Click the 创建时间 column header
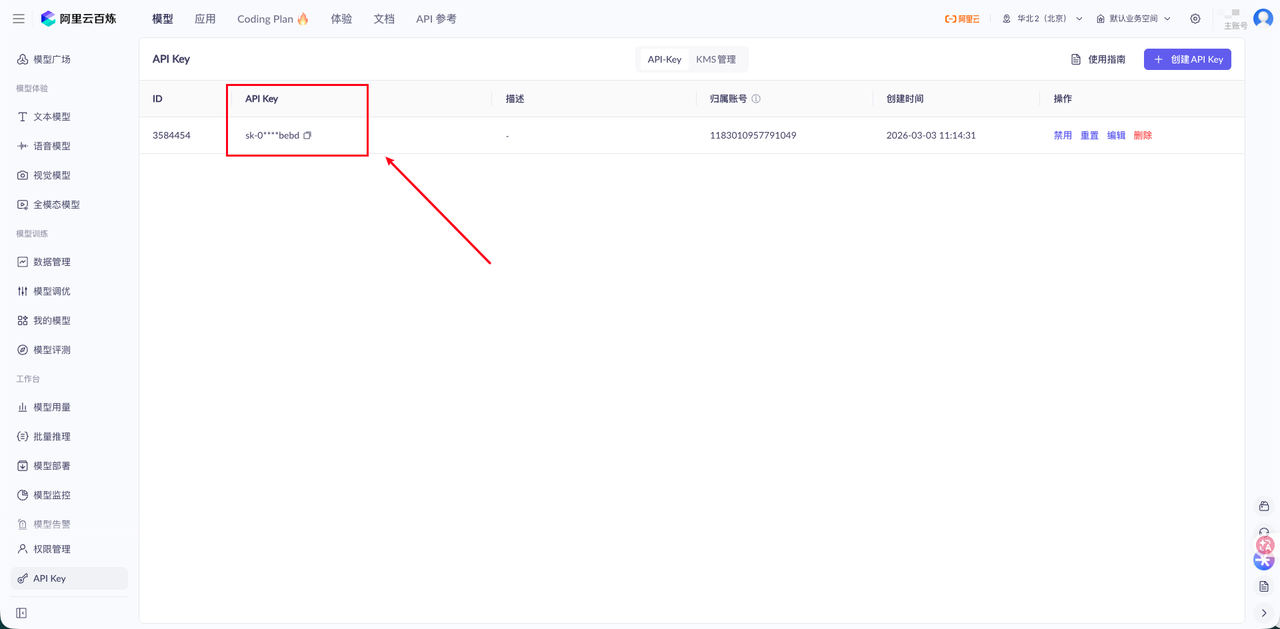Image resolution: width=1280 pixels, height=629 pixels. (905, 99)
